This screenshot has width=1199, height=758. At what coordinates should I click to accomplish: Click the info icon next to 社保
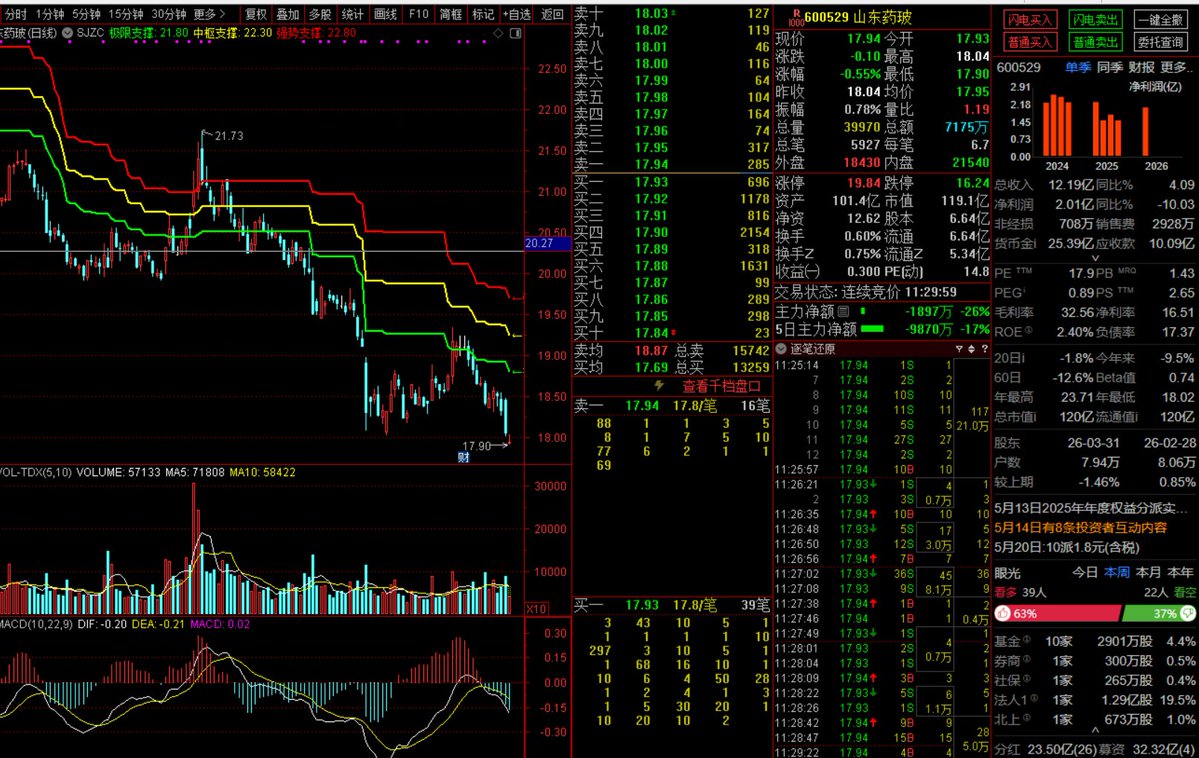pyautogui.click(x=1026, y=678)
